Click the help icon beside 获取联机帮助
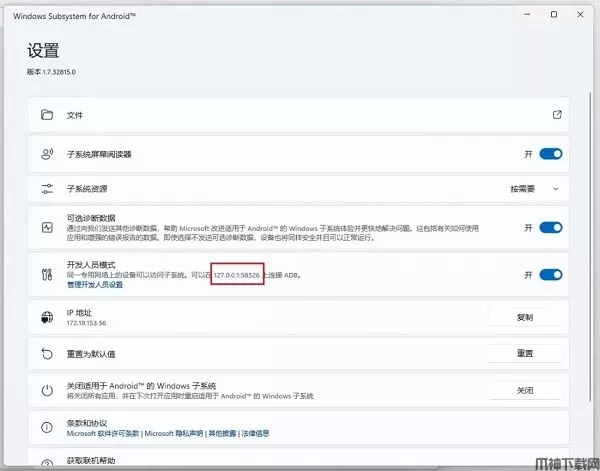The image size is (600, 471). [x=47, y=464]
